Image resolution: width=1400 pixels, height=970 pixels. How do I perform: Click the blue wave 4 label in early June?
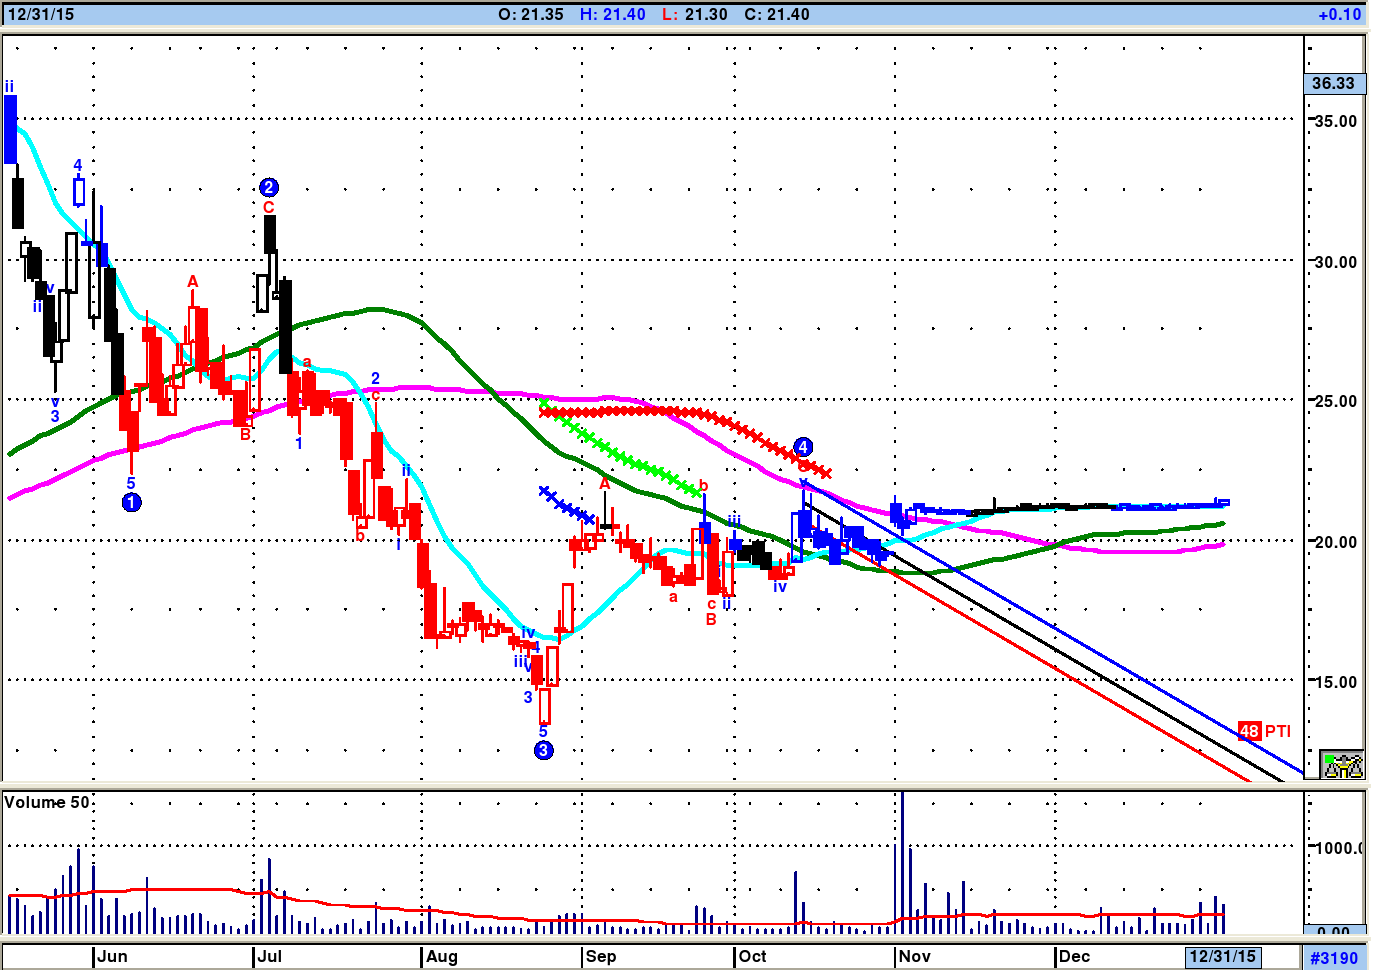(x=78, y=165)
